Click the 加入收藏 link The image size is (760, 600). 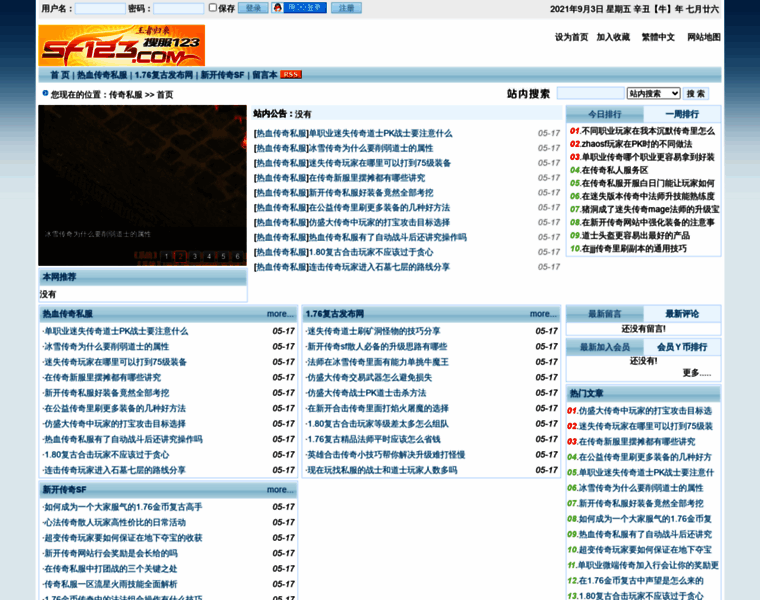coord(613,37)
